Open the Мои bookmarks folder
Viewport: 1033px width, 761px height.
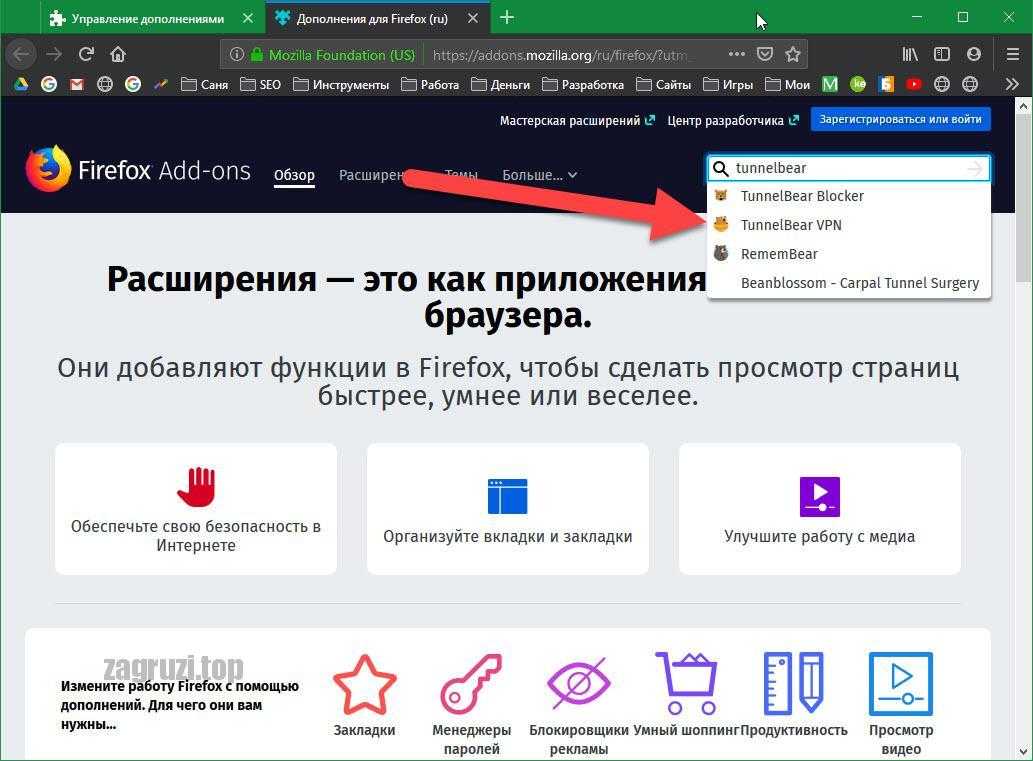[x=788, y=84]
